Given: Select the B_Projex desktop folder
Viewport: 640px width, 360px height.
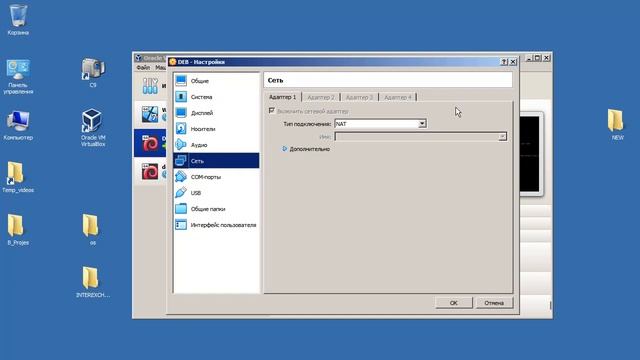Looking at the screenshot, I should point(18,229).
